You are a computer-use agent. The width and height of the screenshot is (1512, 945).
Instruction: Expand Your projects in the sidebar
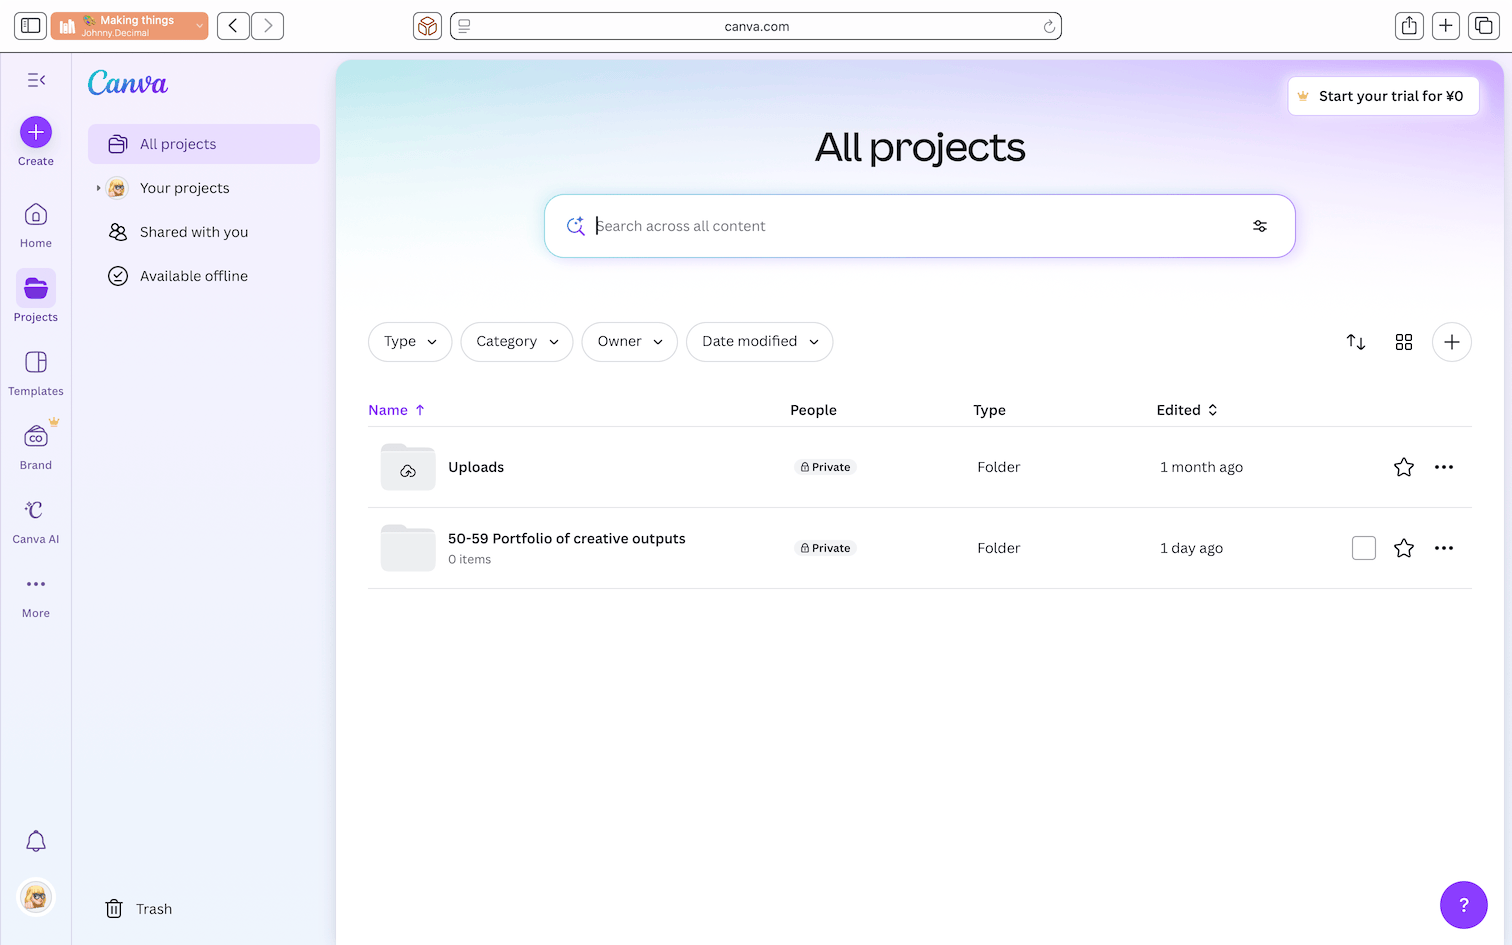tap(98, 188)
